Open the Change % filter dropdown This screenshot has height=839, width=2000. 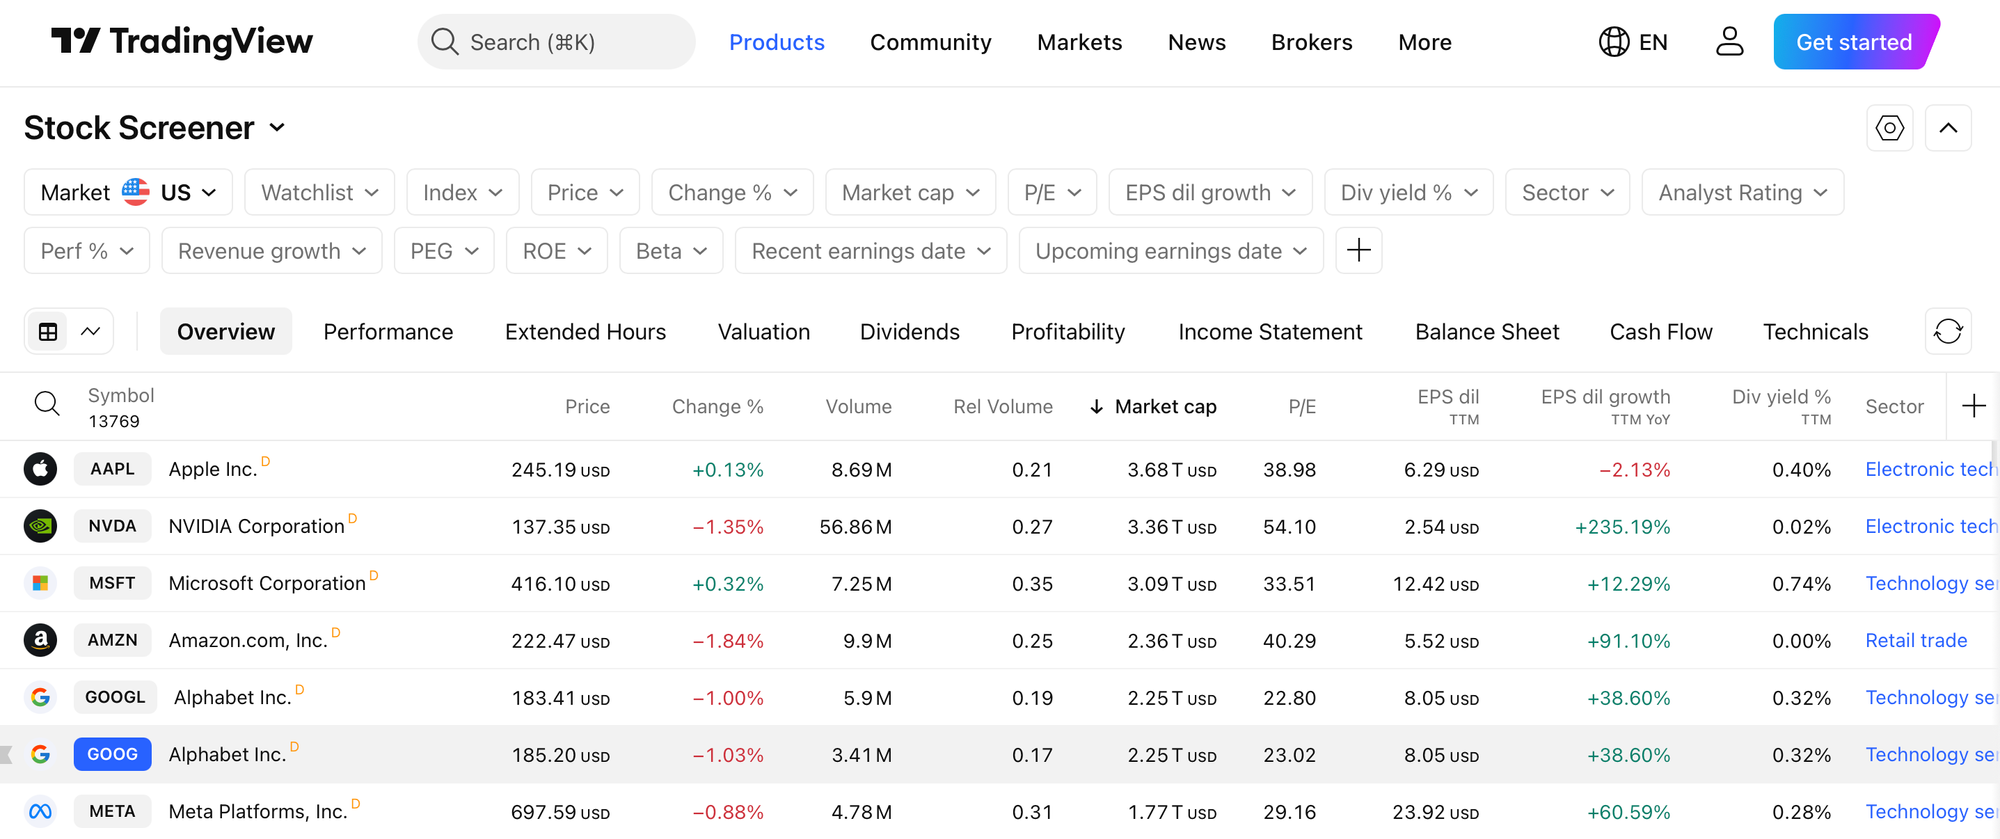point(732,192)
